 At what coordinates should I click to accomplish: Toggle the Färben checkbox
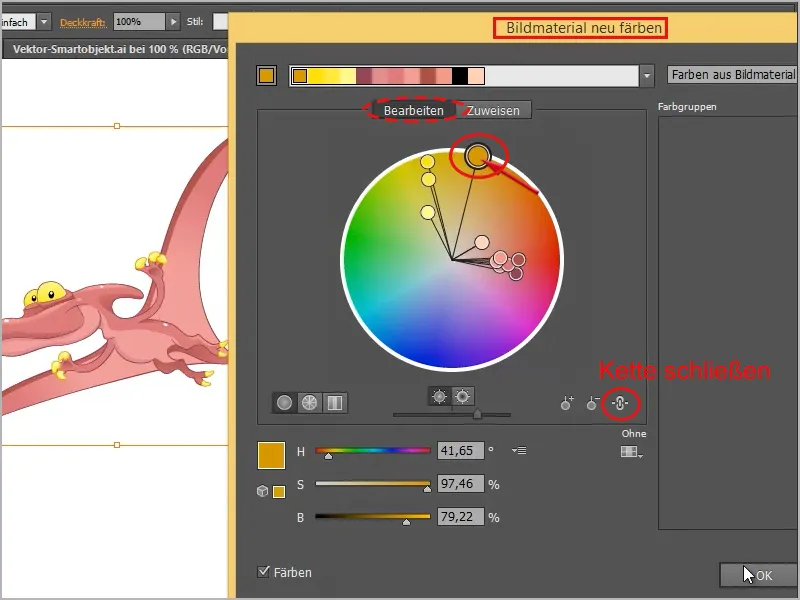(263, 571)
